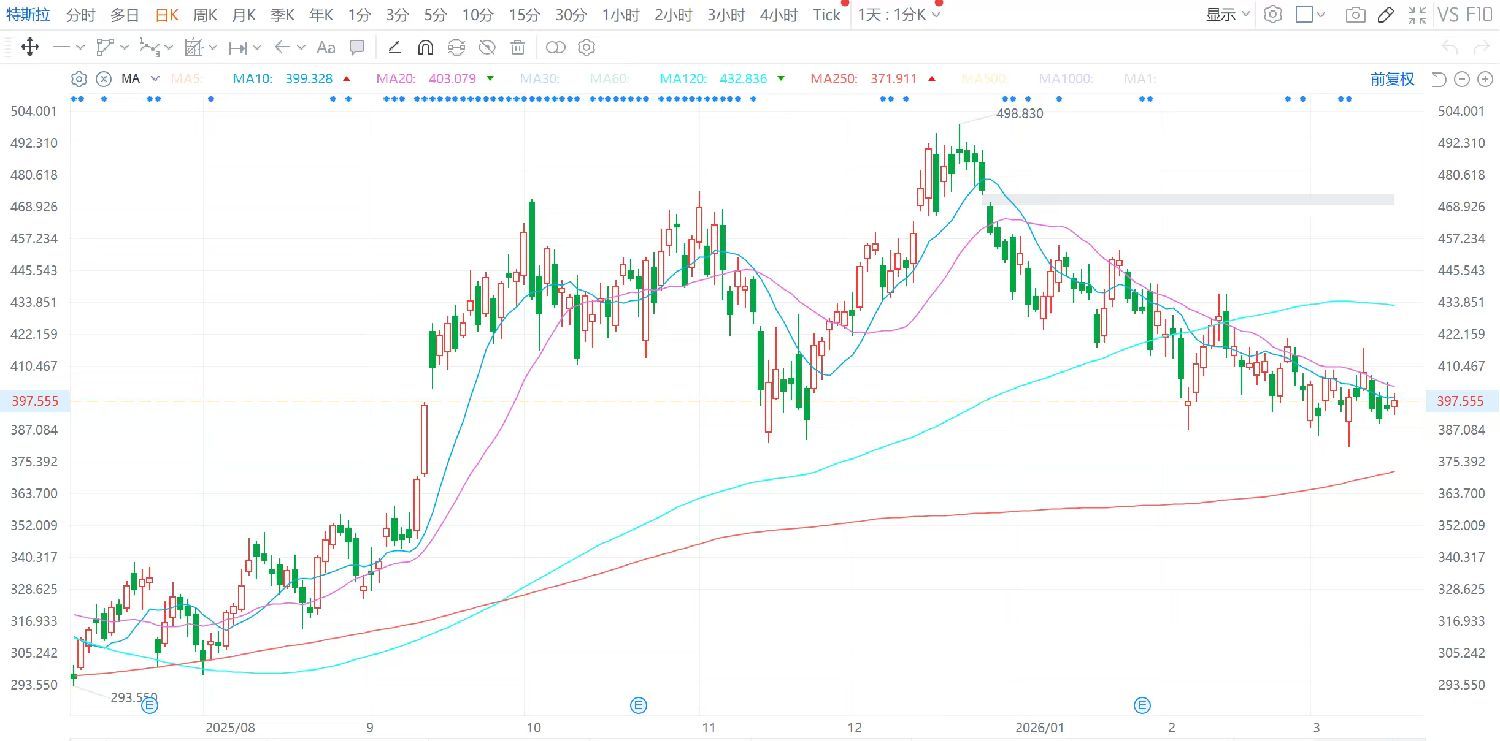Click the Aa text annotation tool
Image resolution: width=1500 pixels, height=741 pixels.
(326, 47)
